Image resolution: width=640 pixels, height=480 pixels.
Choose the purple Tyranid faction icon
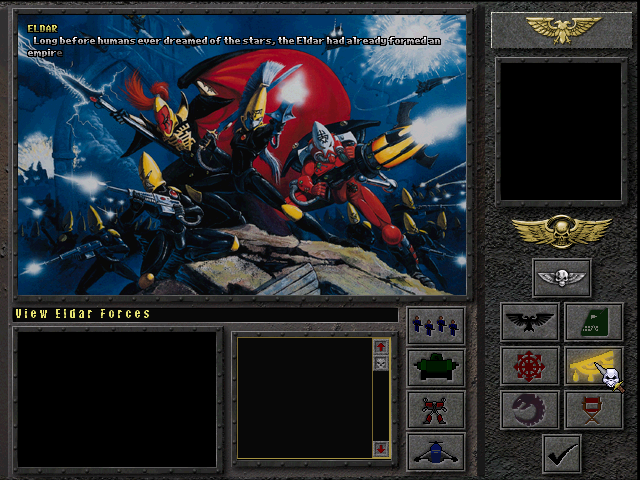pyautogui.click(x=530, y=410)
